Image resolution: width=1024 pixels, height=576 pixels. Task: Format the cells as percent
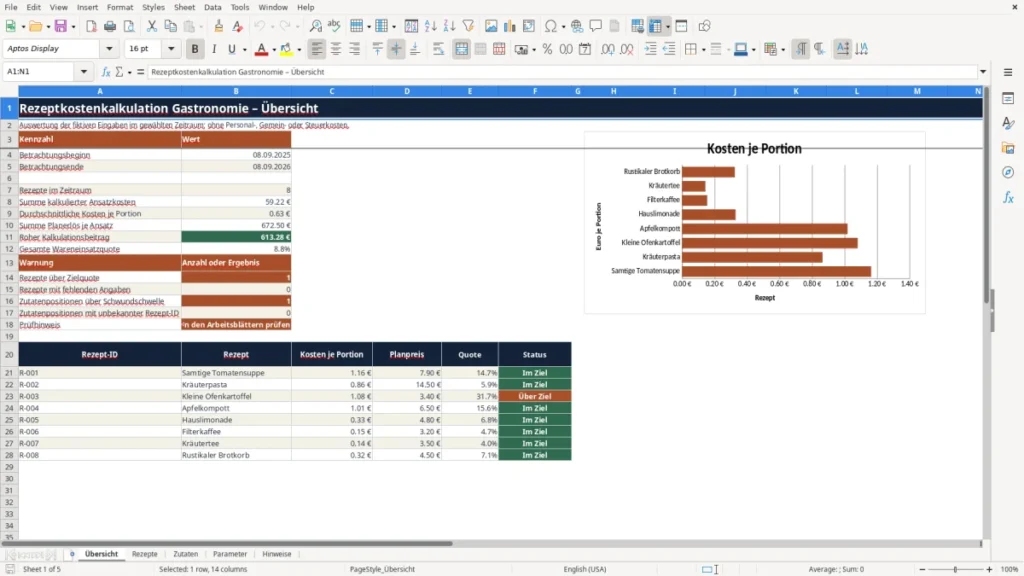(x=547, y=49)
